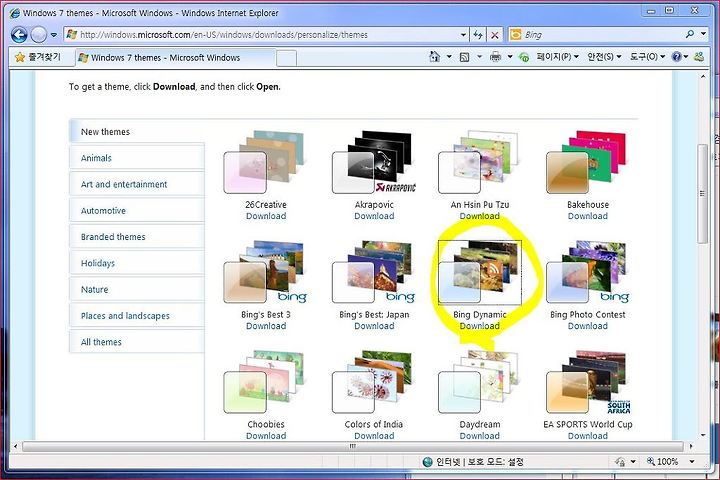Download the Akrapovic theme

point(374,216)
